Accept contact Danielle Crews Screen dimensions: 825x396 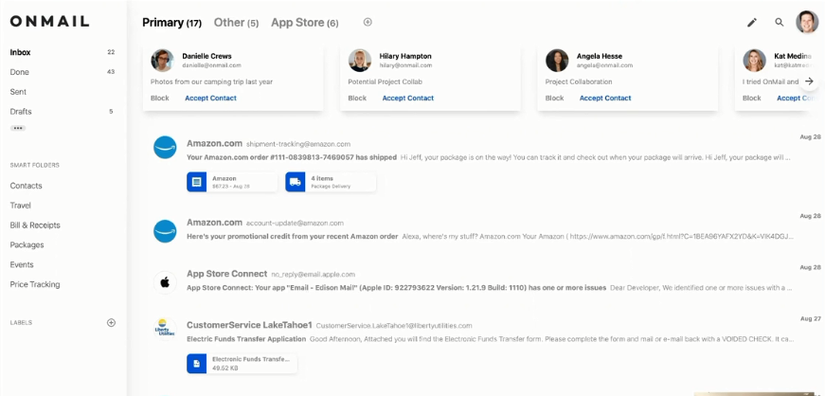coord(210,98)
